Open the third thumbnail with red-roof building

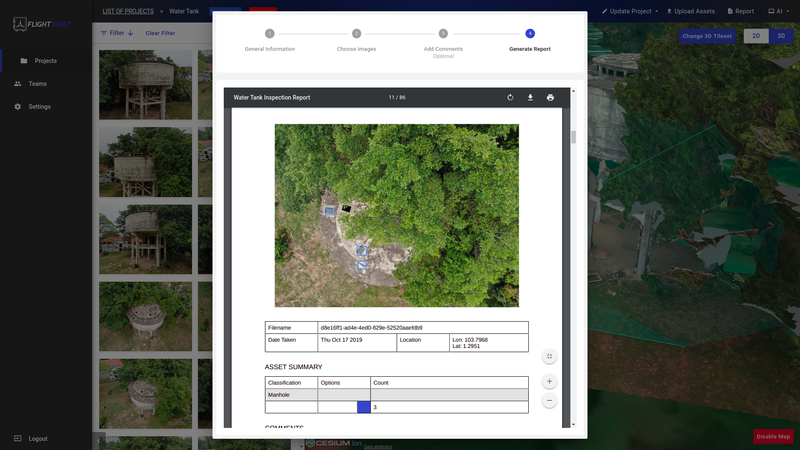click(145, 240)
